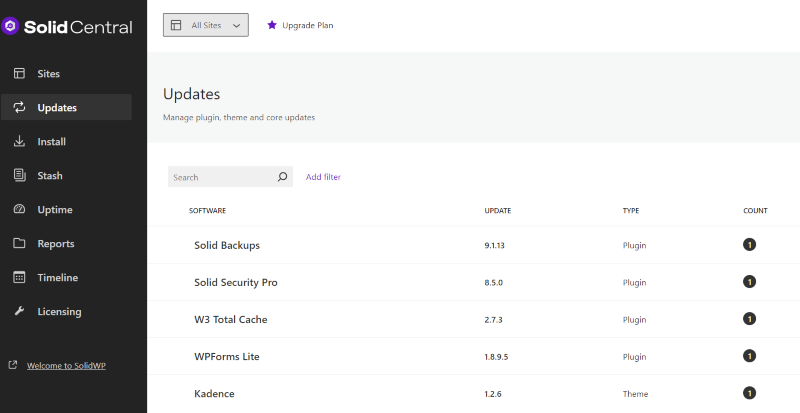
Task: Click the Plugin type of WPForms Lite
Action: 634,357
